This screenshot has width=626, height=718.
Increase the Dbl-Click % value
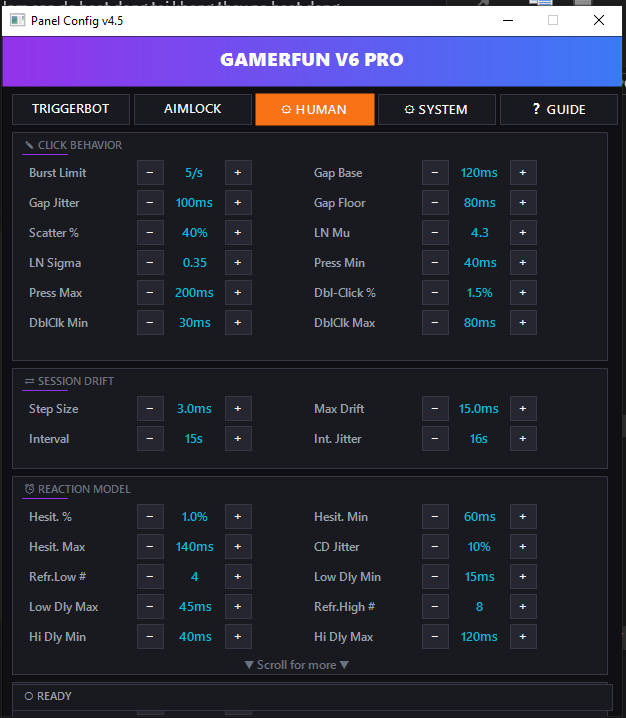(x=523, y=293)
